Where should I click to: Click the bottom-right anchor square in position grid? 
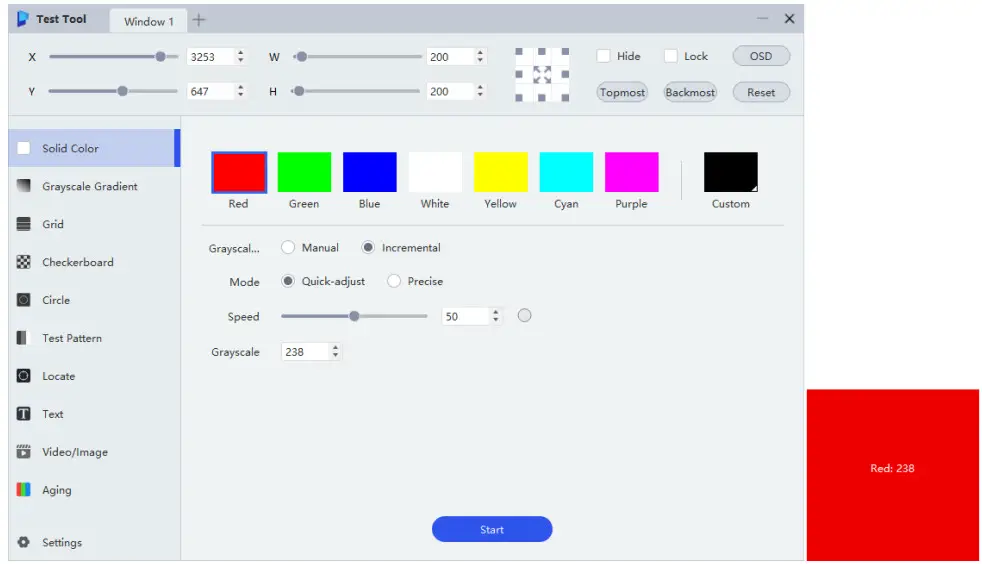[x=566, y=98]
